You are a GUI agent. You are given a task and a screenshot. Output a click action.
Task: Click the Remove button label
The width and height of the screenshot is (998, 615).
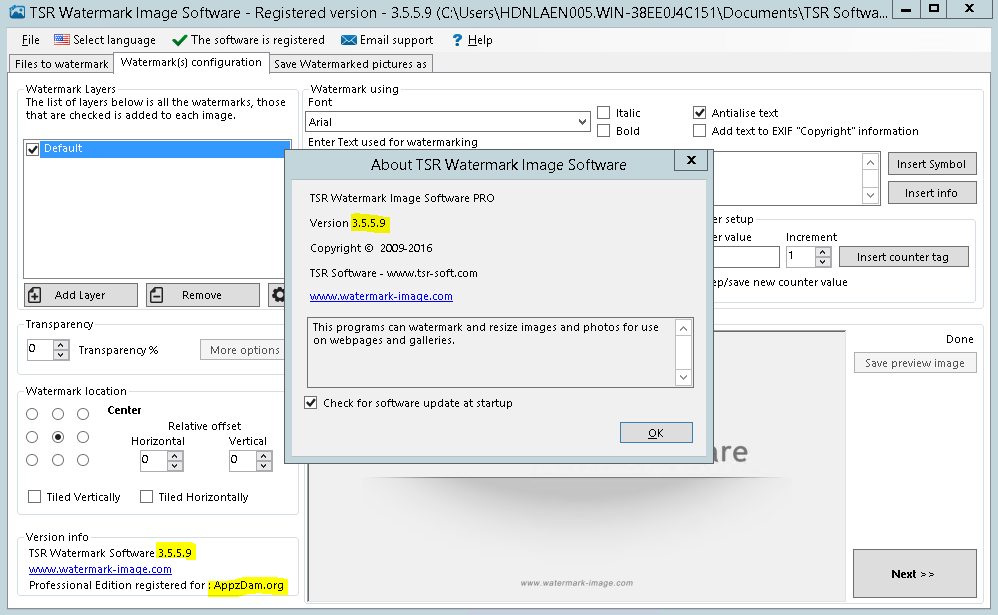click(202, 295)
